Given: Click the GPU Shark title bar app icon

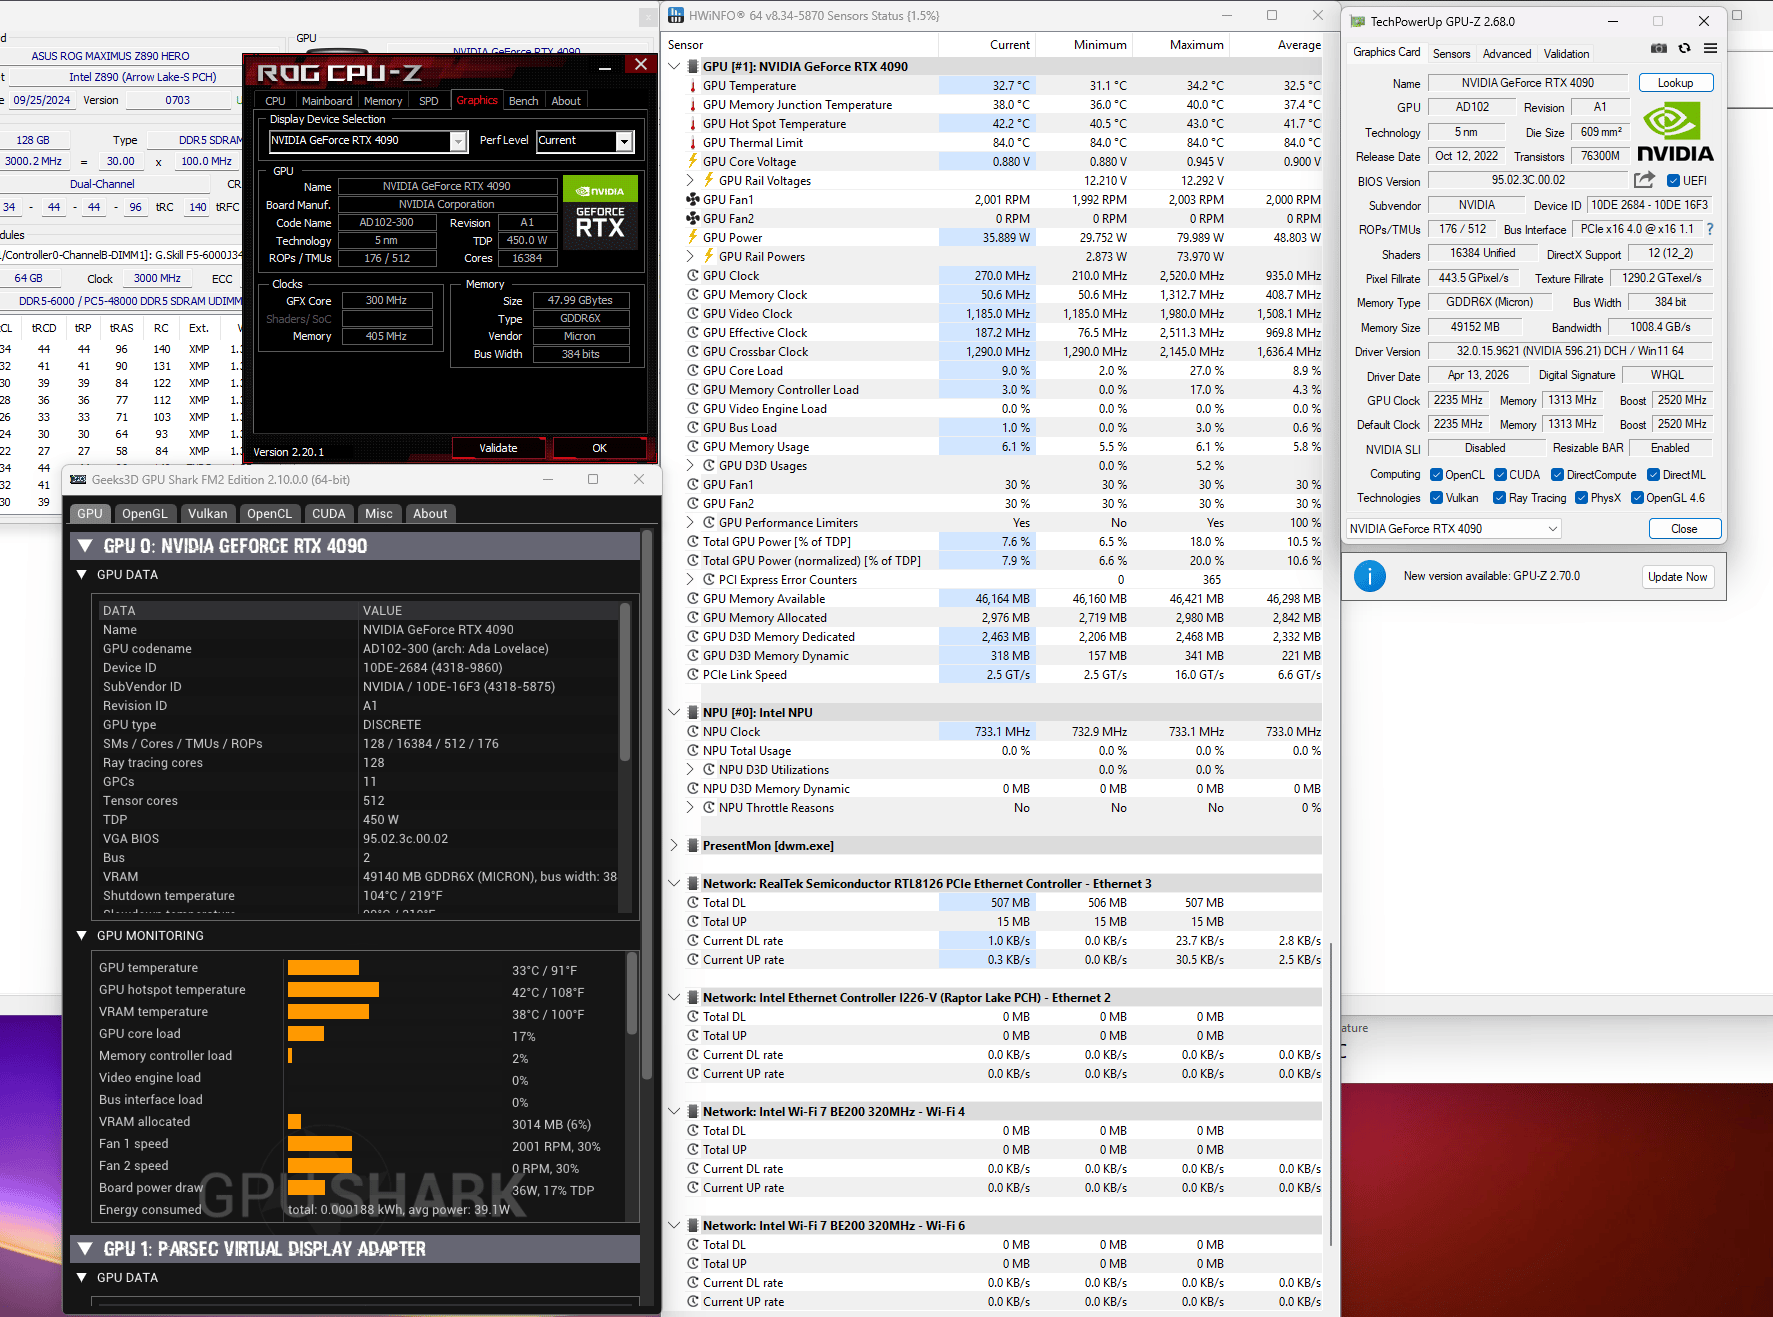Looking at the screenshot, I should tap(78, 479).
